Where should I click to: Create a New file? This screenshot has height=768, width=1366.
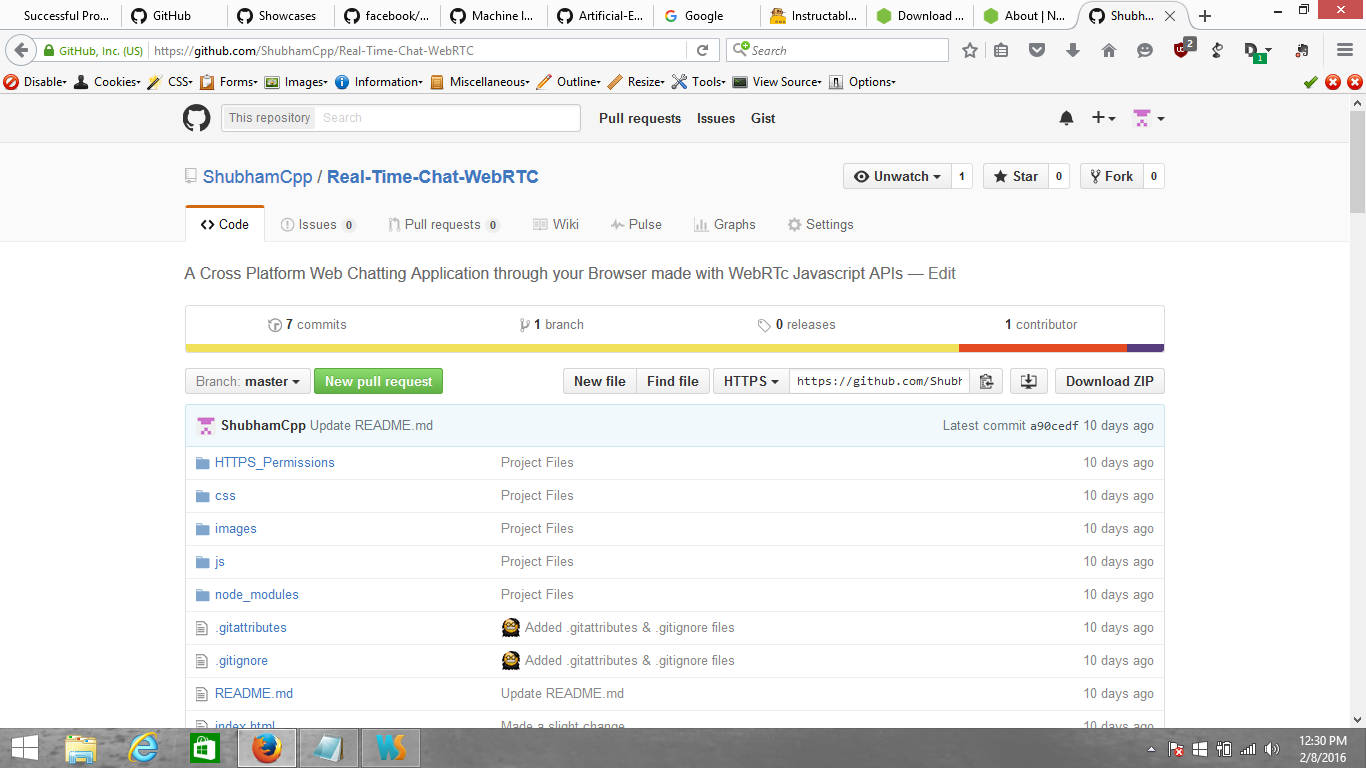coord(600,381)
